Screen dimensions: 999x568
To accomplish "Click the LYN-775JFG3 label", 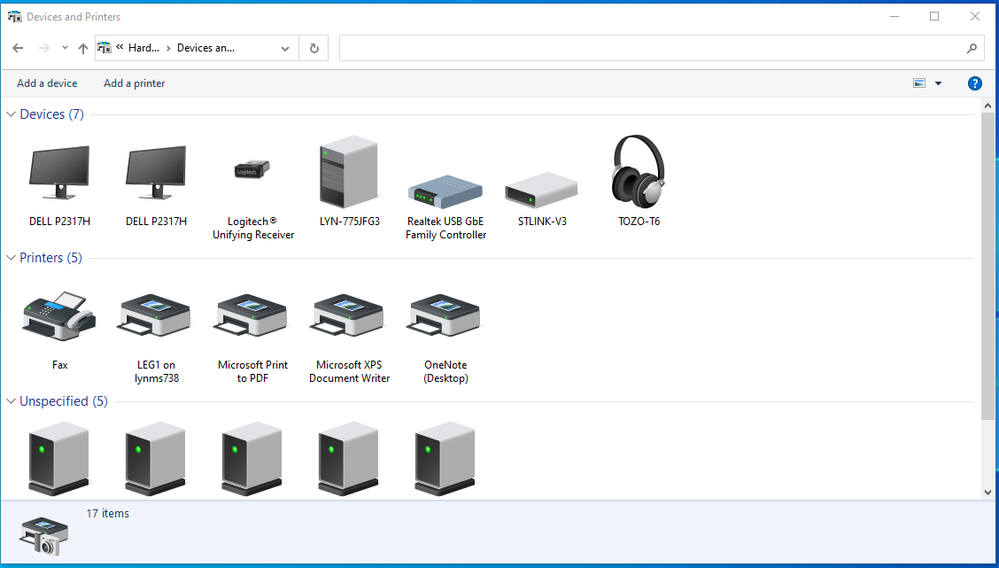I will [x=350, y=222].
